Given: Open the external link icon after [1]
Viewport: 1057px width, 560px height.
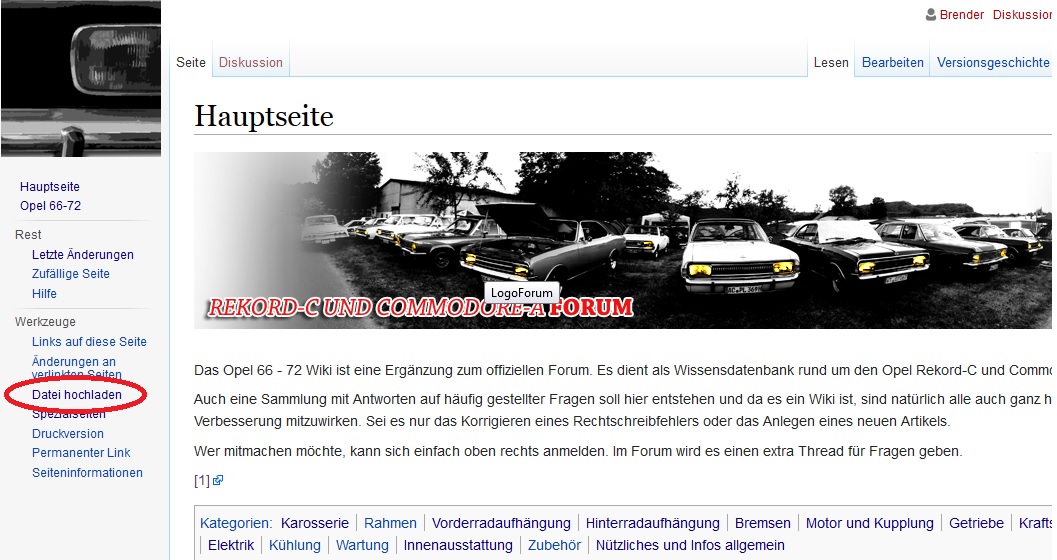Looking at the screenshot, I should pos(218,480).
